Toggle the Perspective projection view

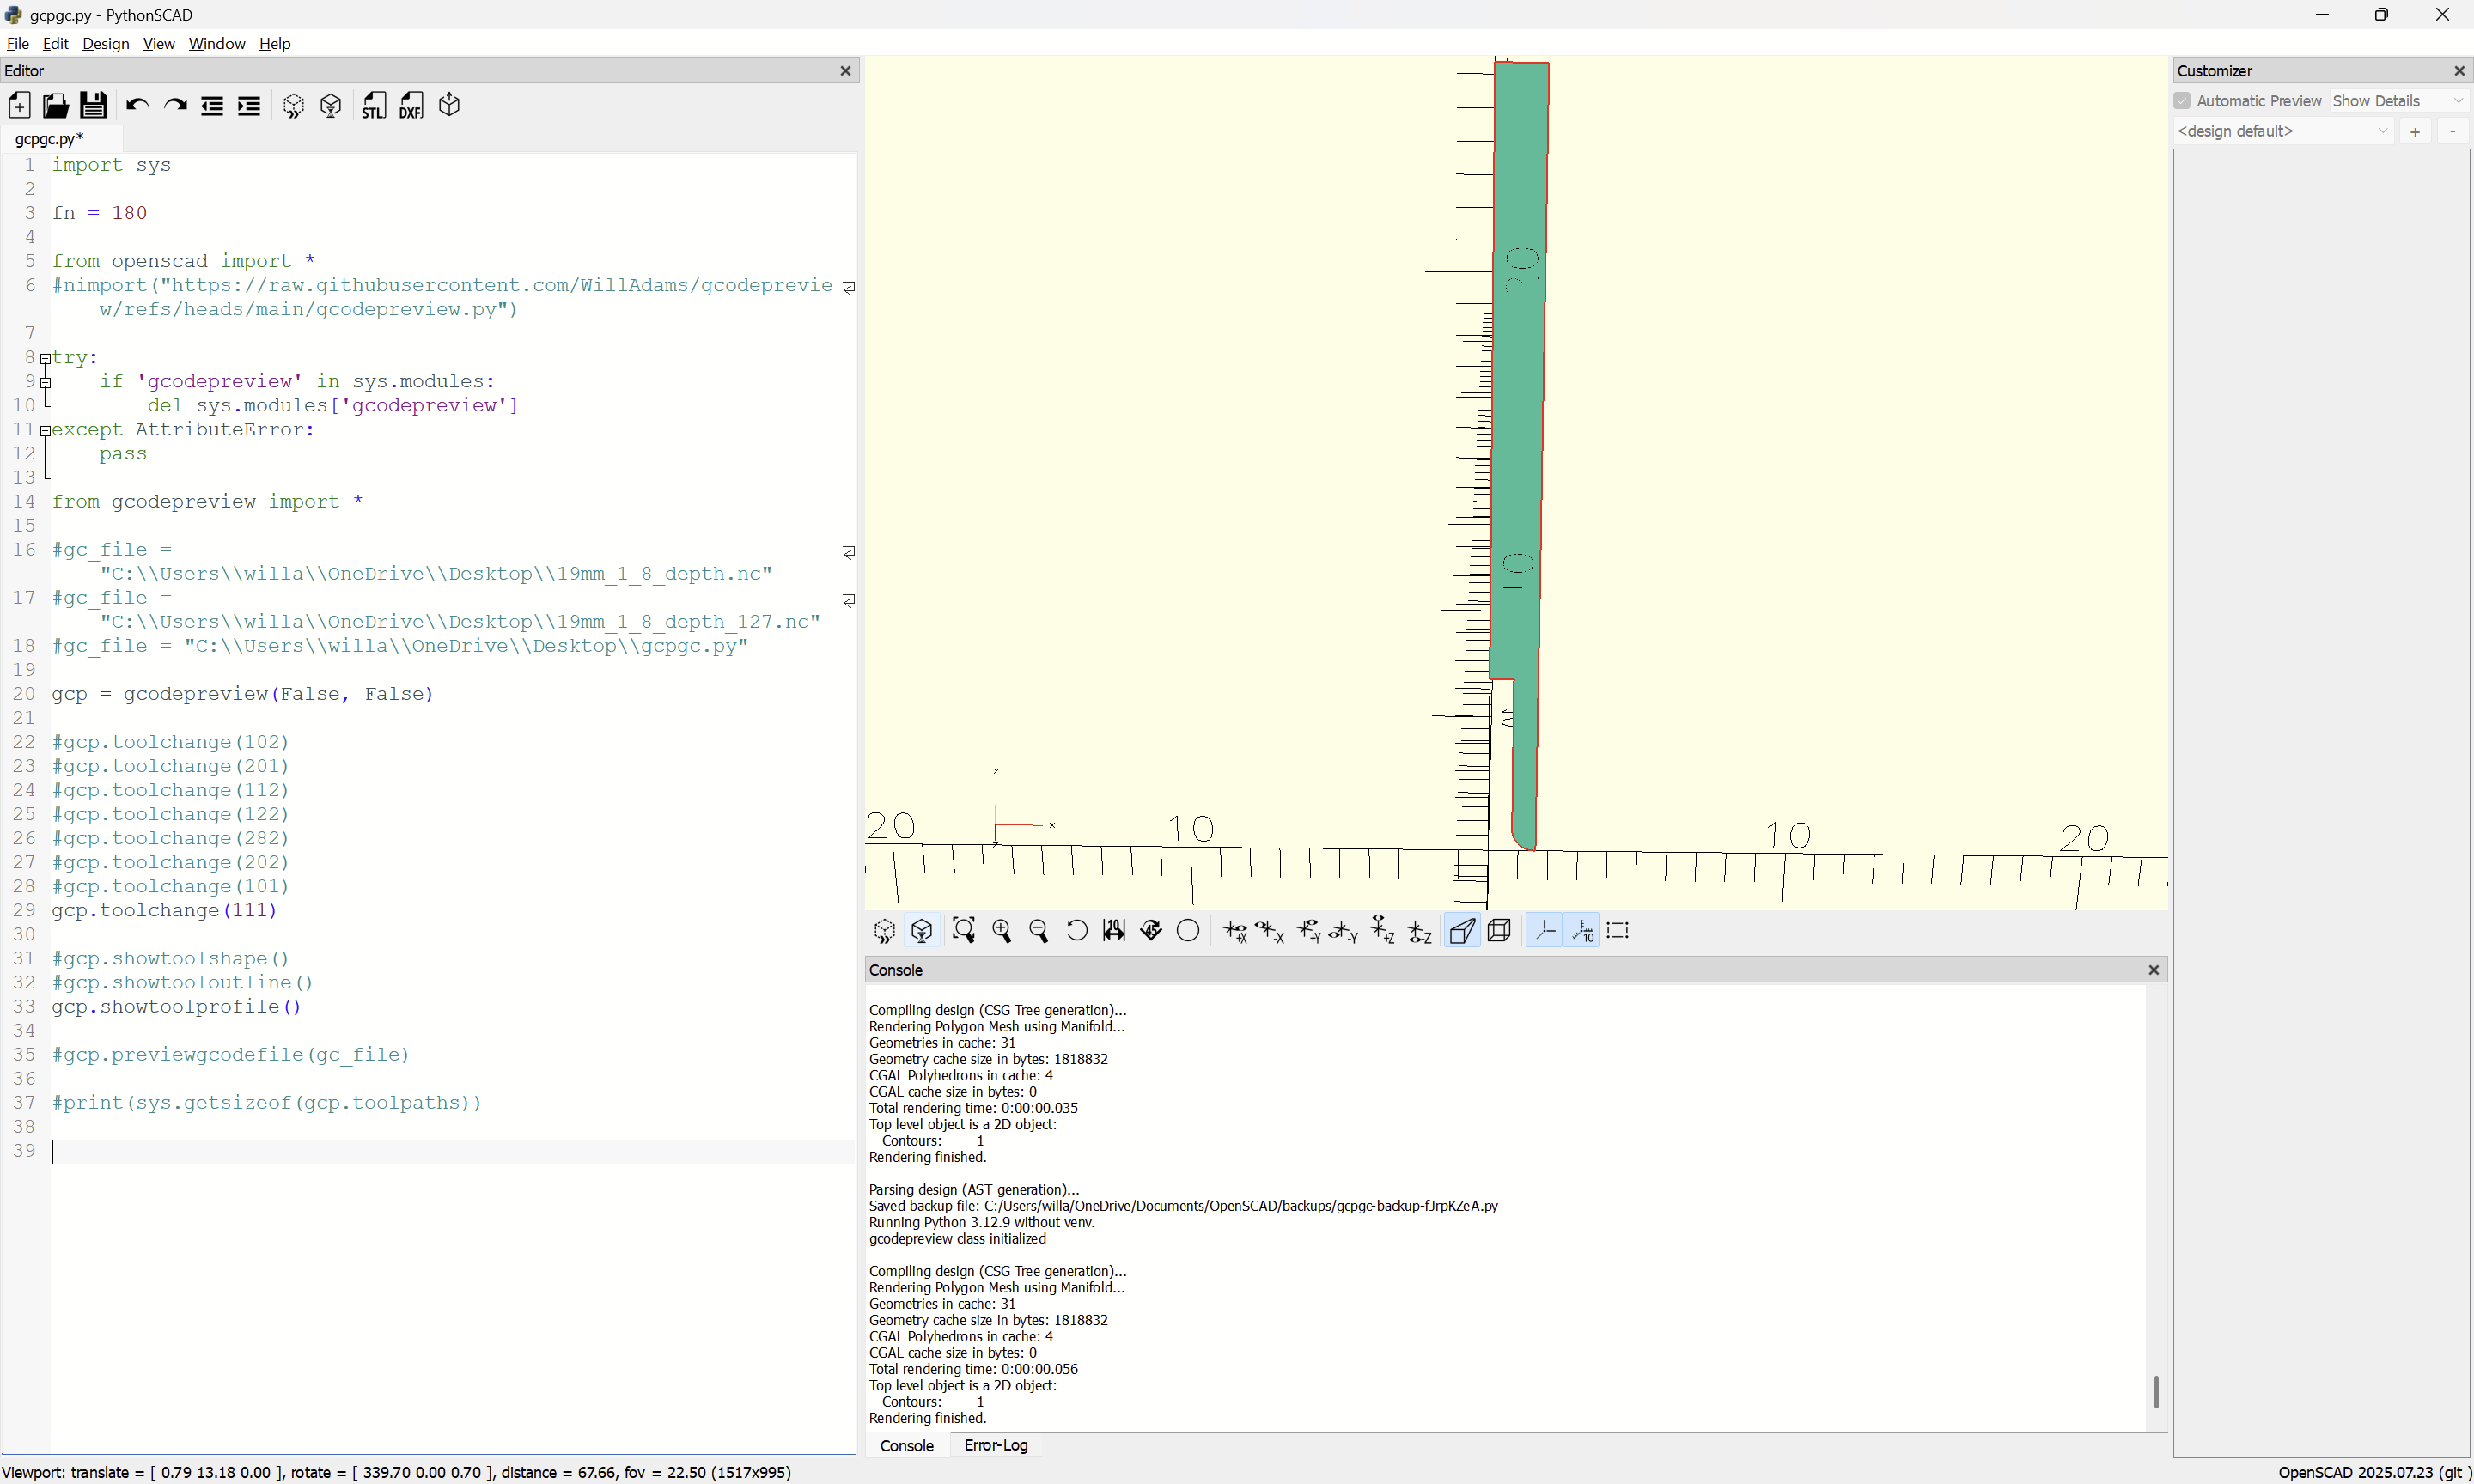[x=1461, y=931]
